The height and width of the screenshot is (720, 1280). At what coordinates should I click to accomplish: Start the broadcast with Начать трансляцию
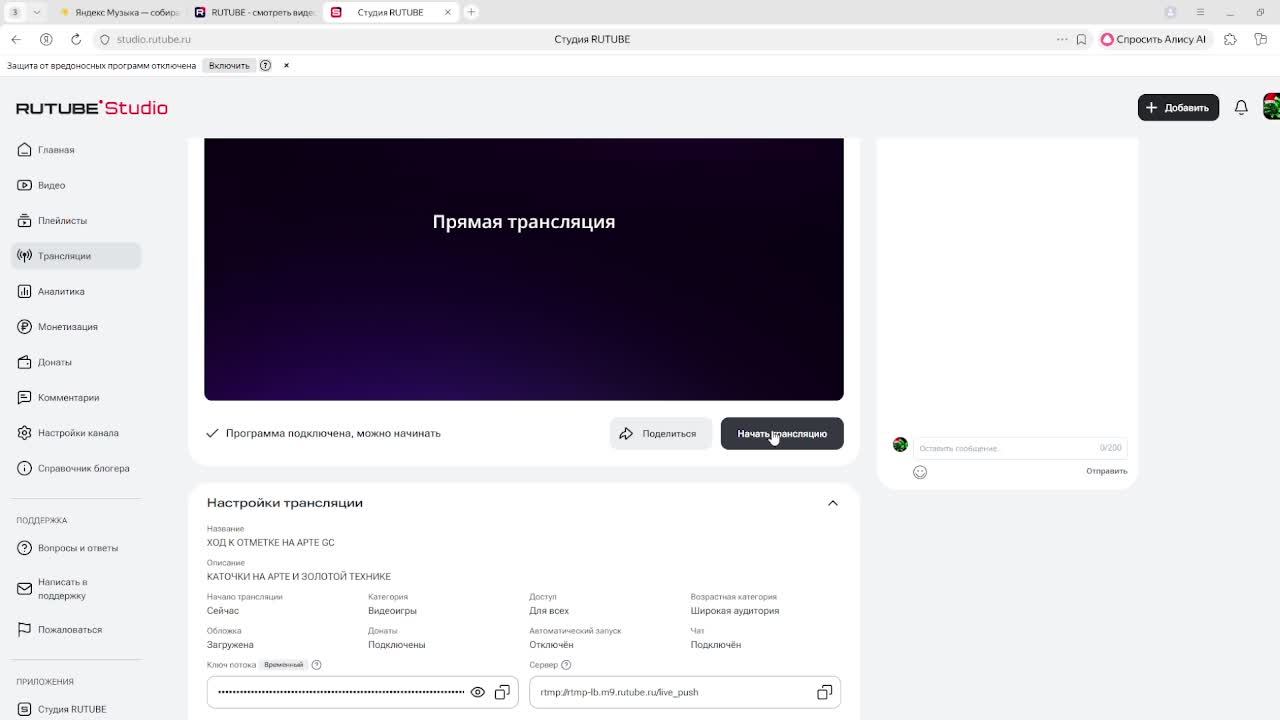[782, 434]
